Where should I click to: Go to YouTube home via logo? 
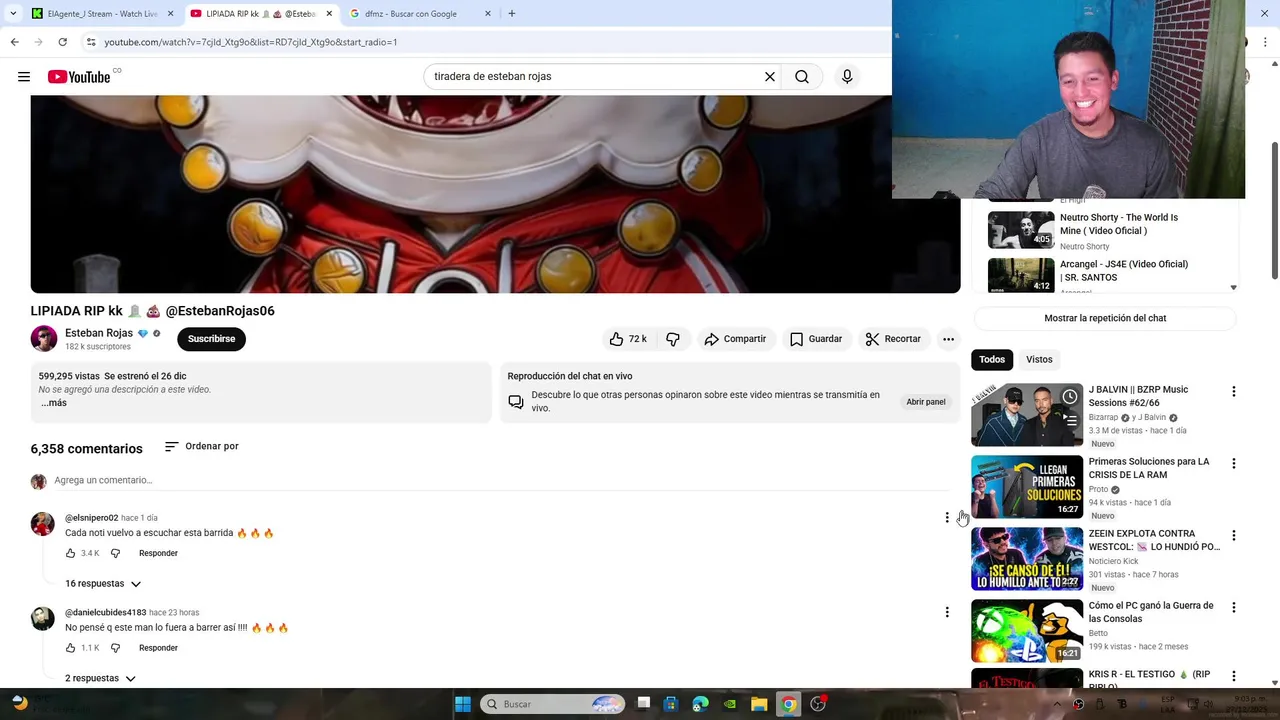coord(79,77)
